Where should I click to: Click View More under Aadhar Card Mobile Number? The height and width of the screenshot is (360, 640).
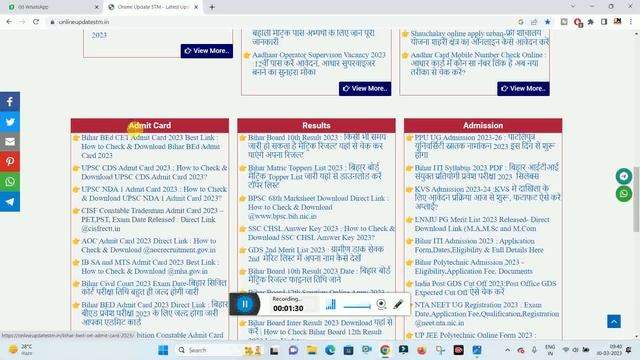(523, 89)
